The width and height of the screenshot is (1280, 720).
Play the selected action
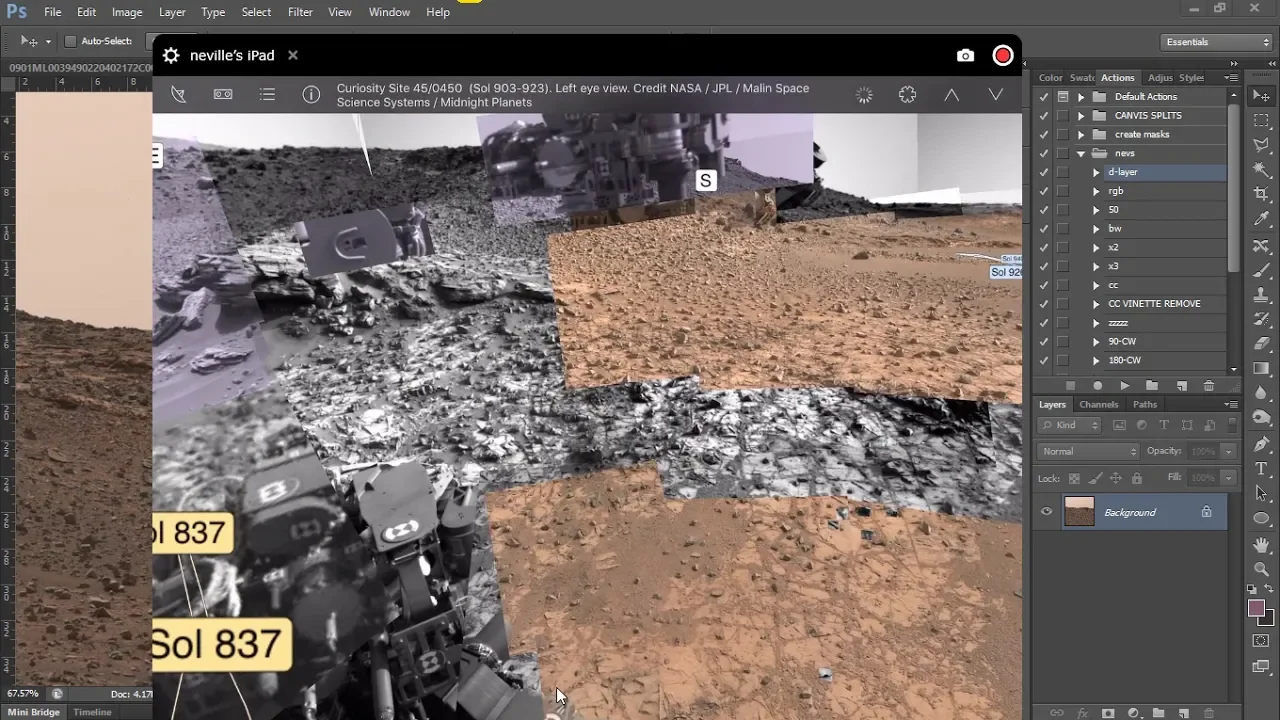click(1125, 386)
